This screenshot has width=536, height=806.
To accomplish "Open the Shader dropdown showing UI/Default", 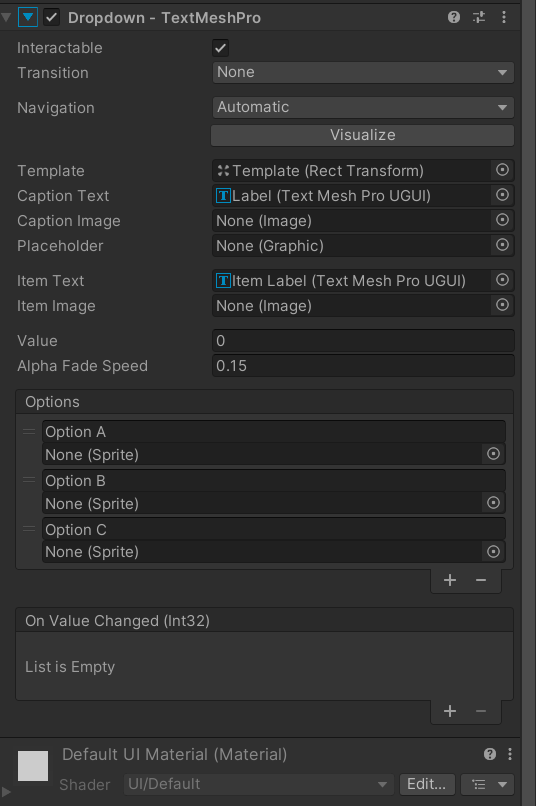I will pos(258,784).
